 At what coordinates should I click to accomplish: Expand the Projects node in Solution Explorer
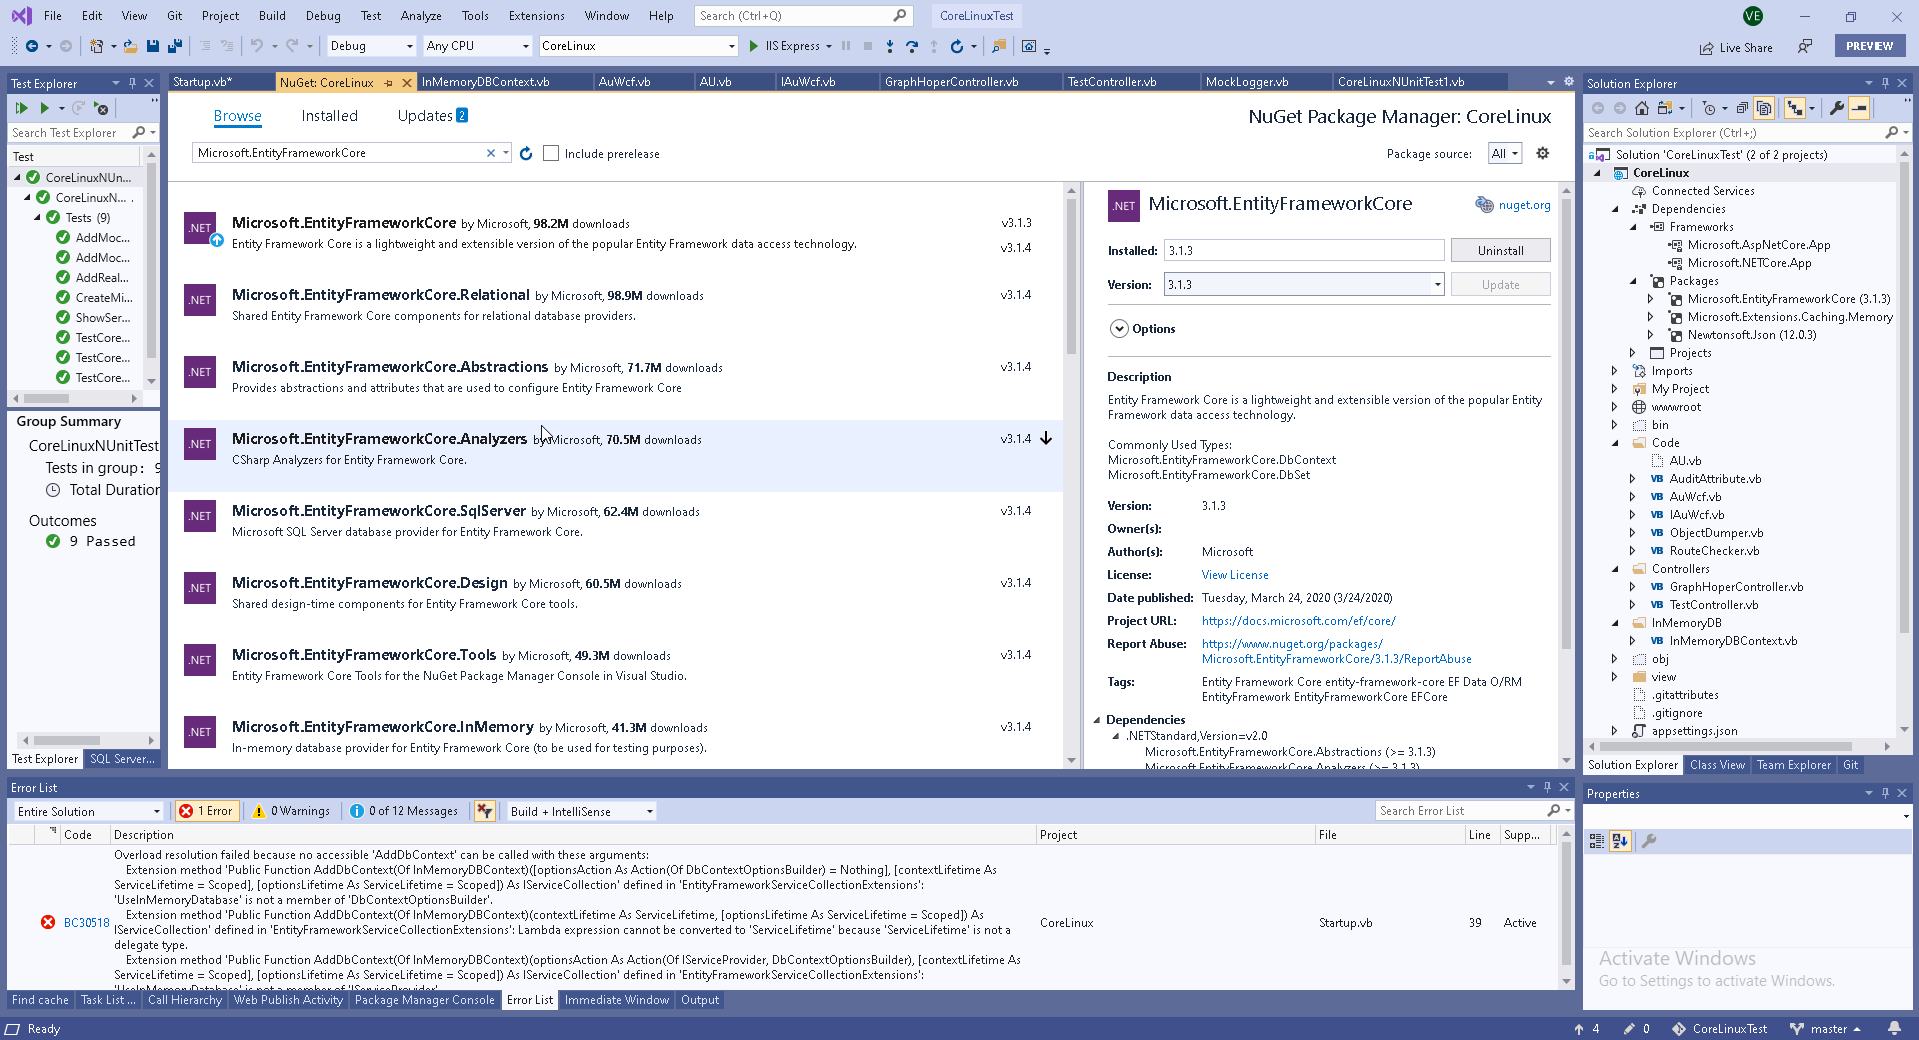[1632, 353]
